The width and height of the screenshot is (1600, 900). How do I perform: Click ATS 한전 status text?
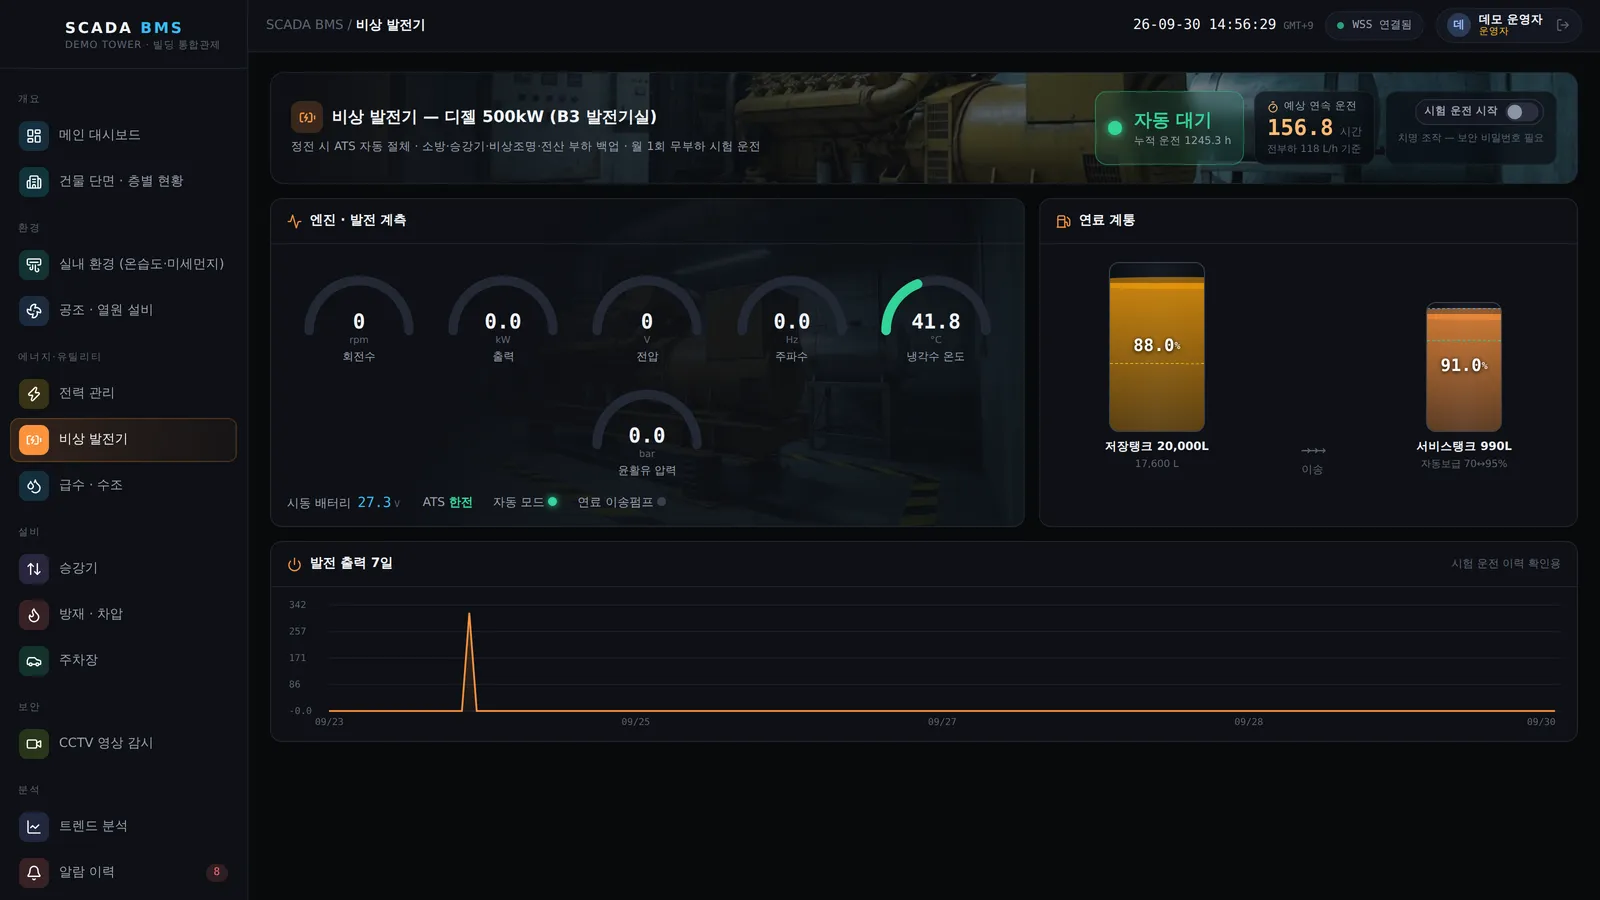click(447, 502)
